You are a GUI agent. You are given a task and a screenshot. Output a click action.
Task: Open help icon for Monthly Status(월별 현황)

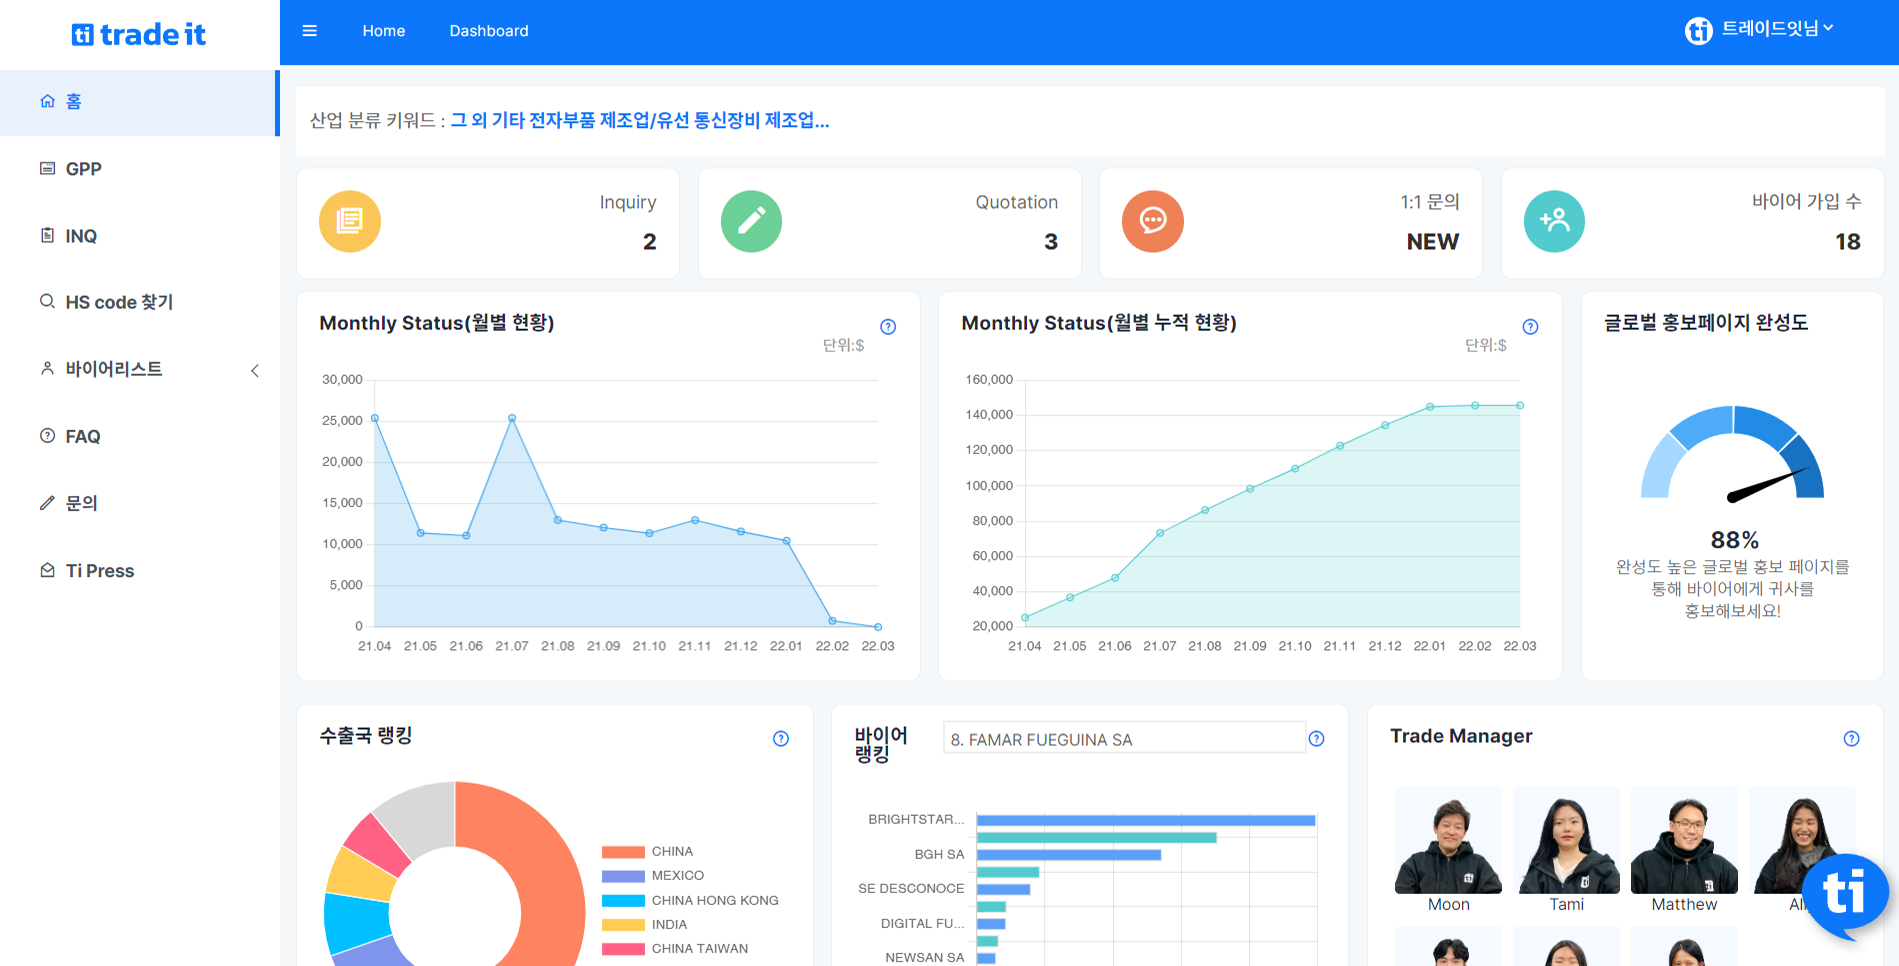(888, 327)
